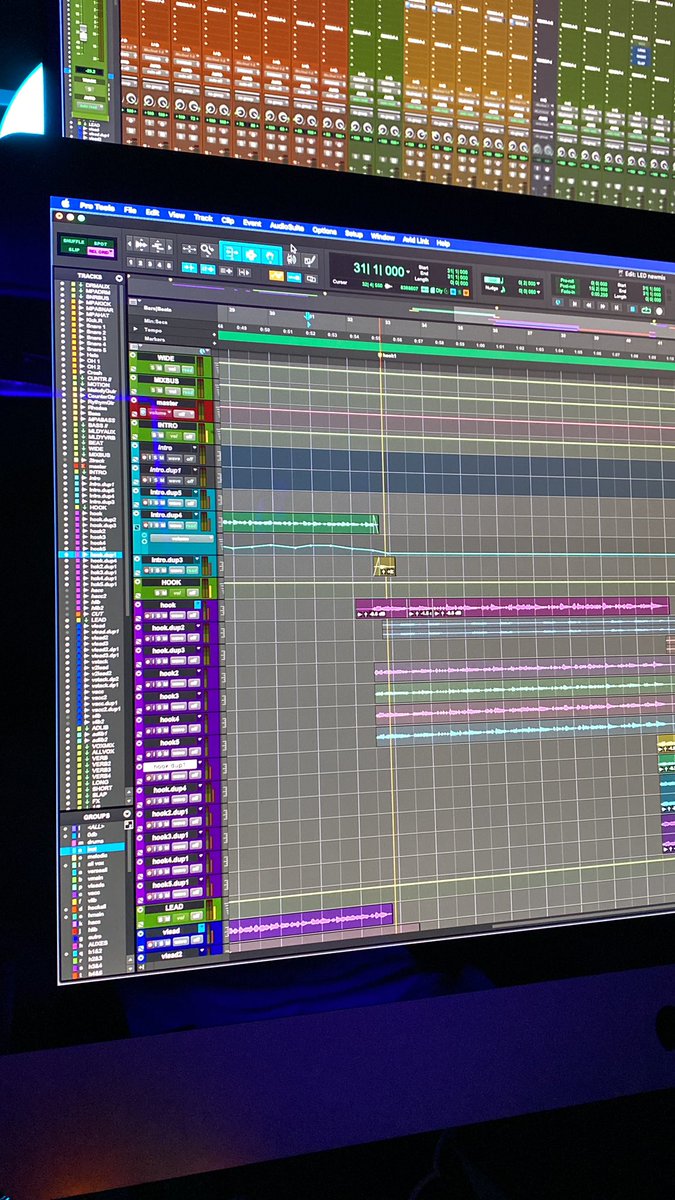This screenshot has width=675, height=1200.
Task: Click the main counter 31|1|000 display
Action: (380, 270)
